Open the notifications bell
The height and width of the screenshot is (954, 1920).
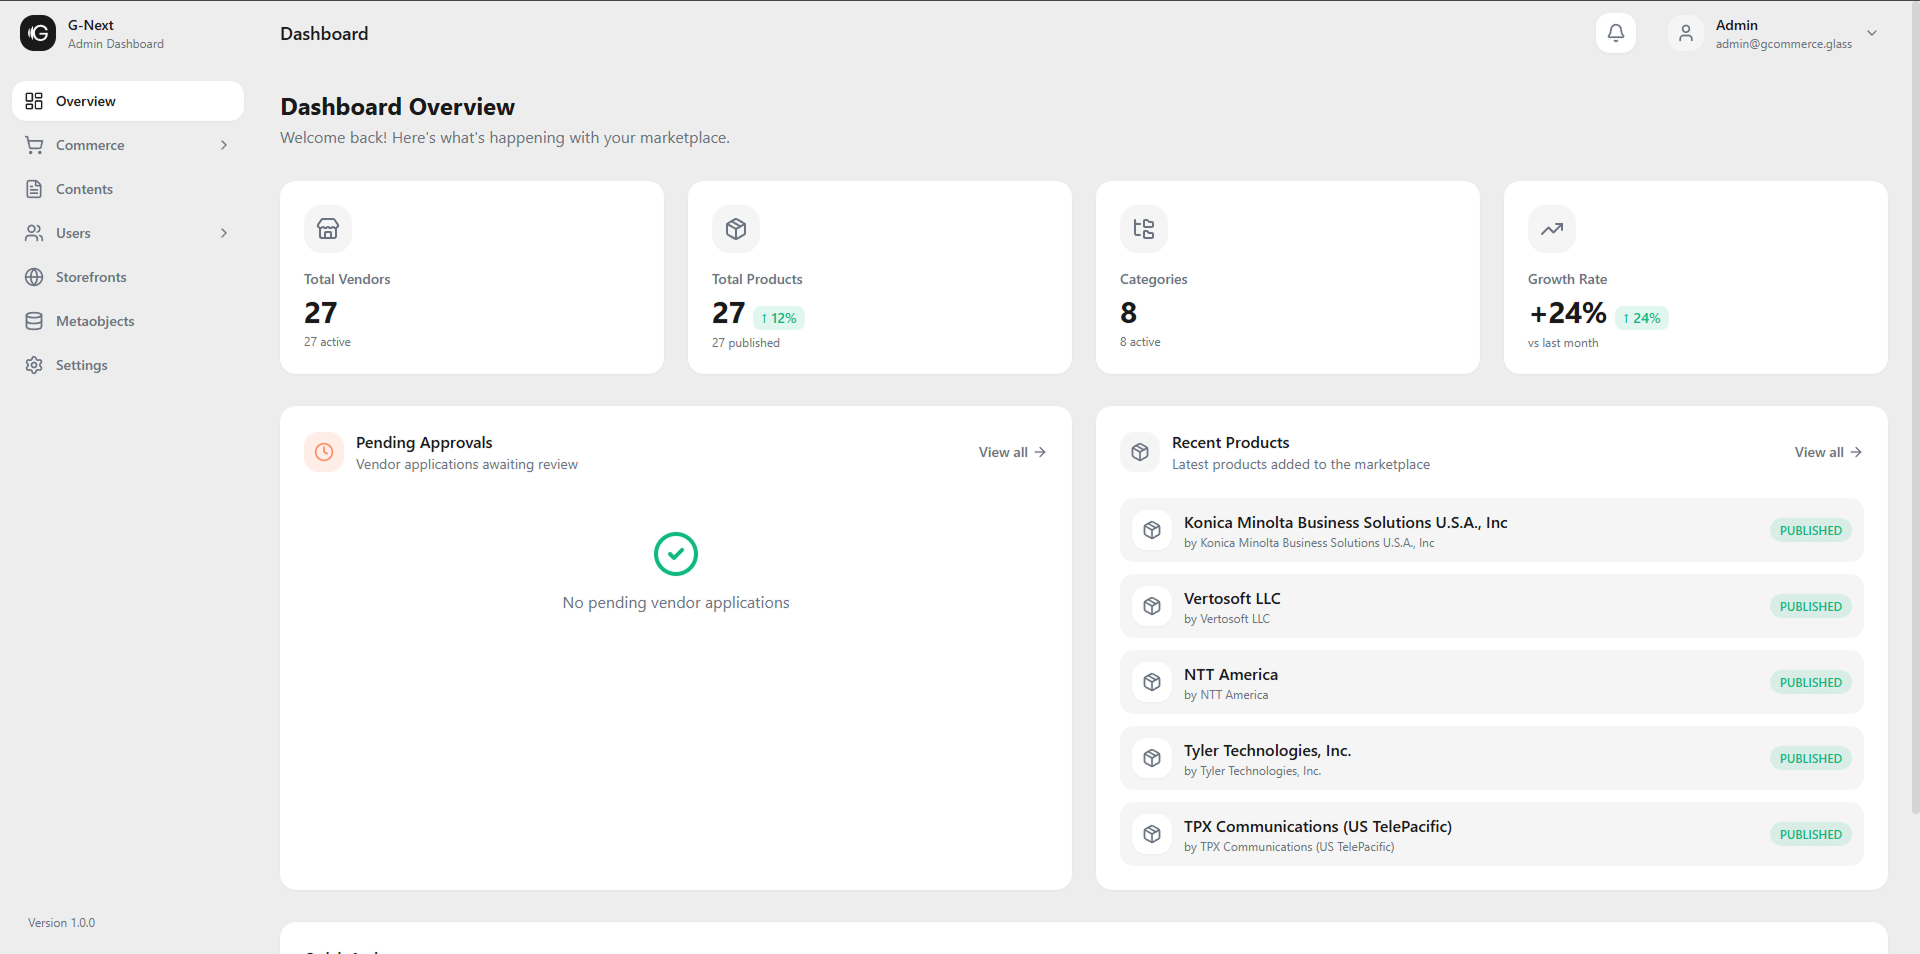click(x=1616, y=33)
